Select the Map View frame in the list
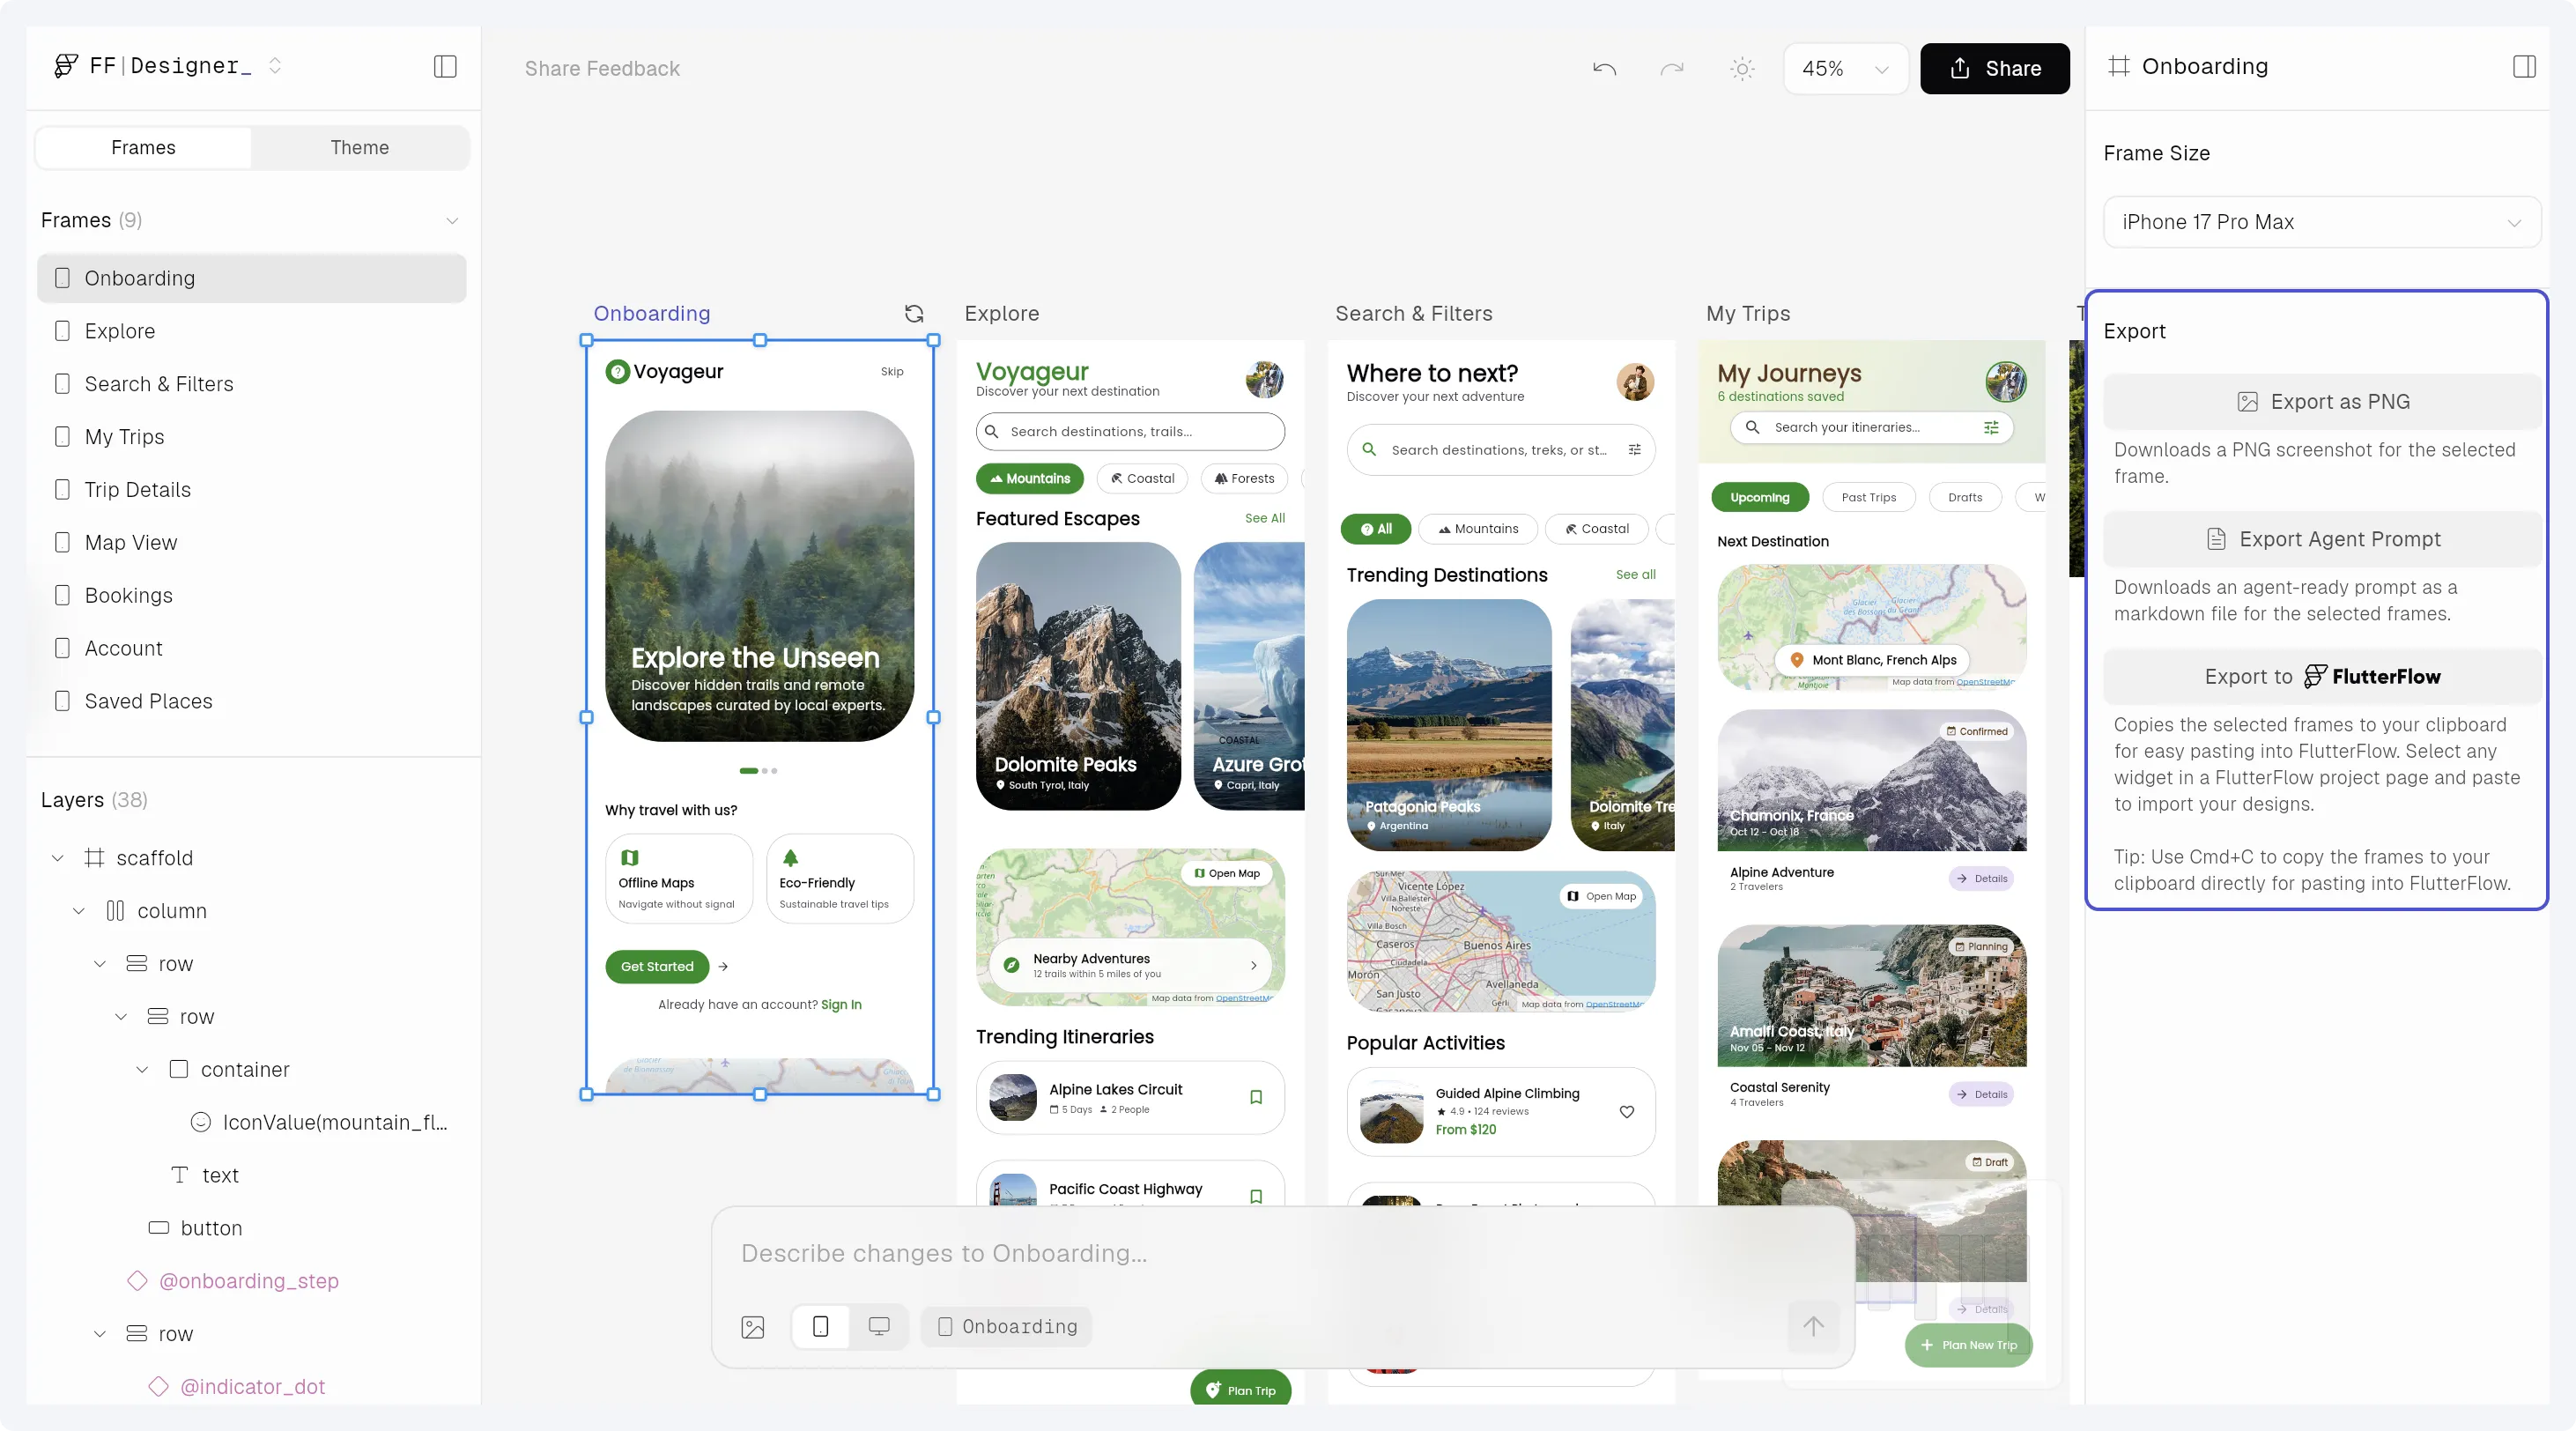Screen dimensions: 2576x1431 [x=252, y=543]
